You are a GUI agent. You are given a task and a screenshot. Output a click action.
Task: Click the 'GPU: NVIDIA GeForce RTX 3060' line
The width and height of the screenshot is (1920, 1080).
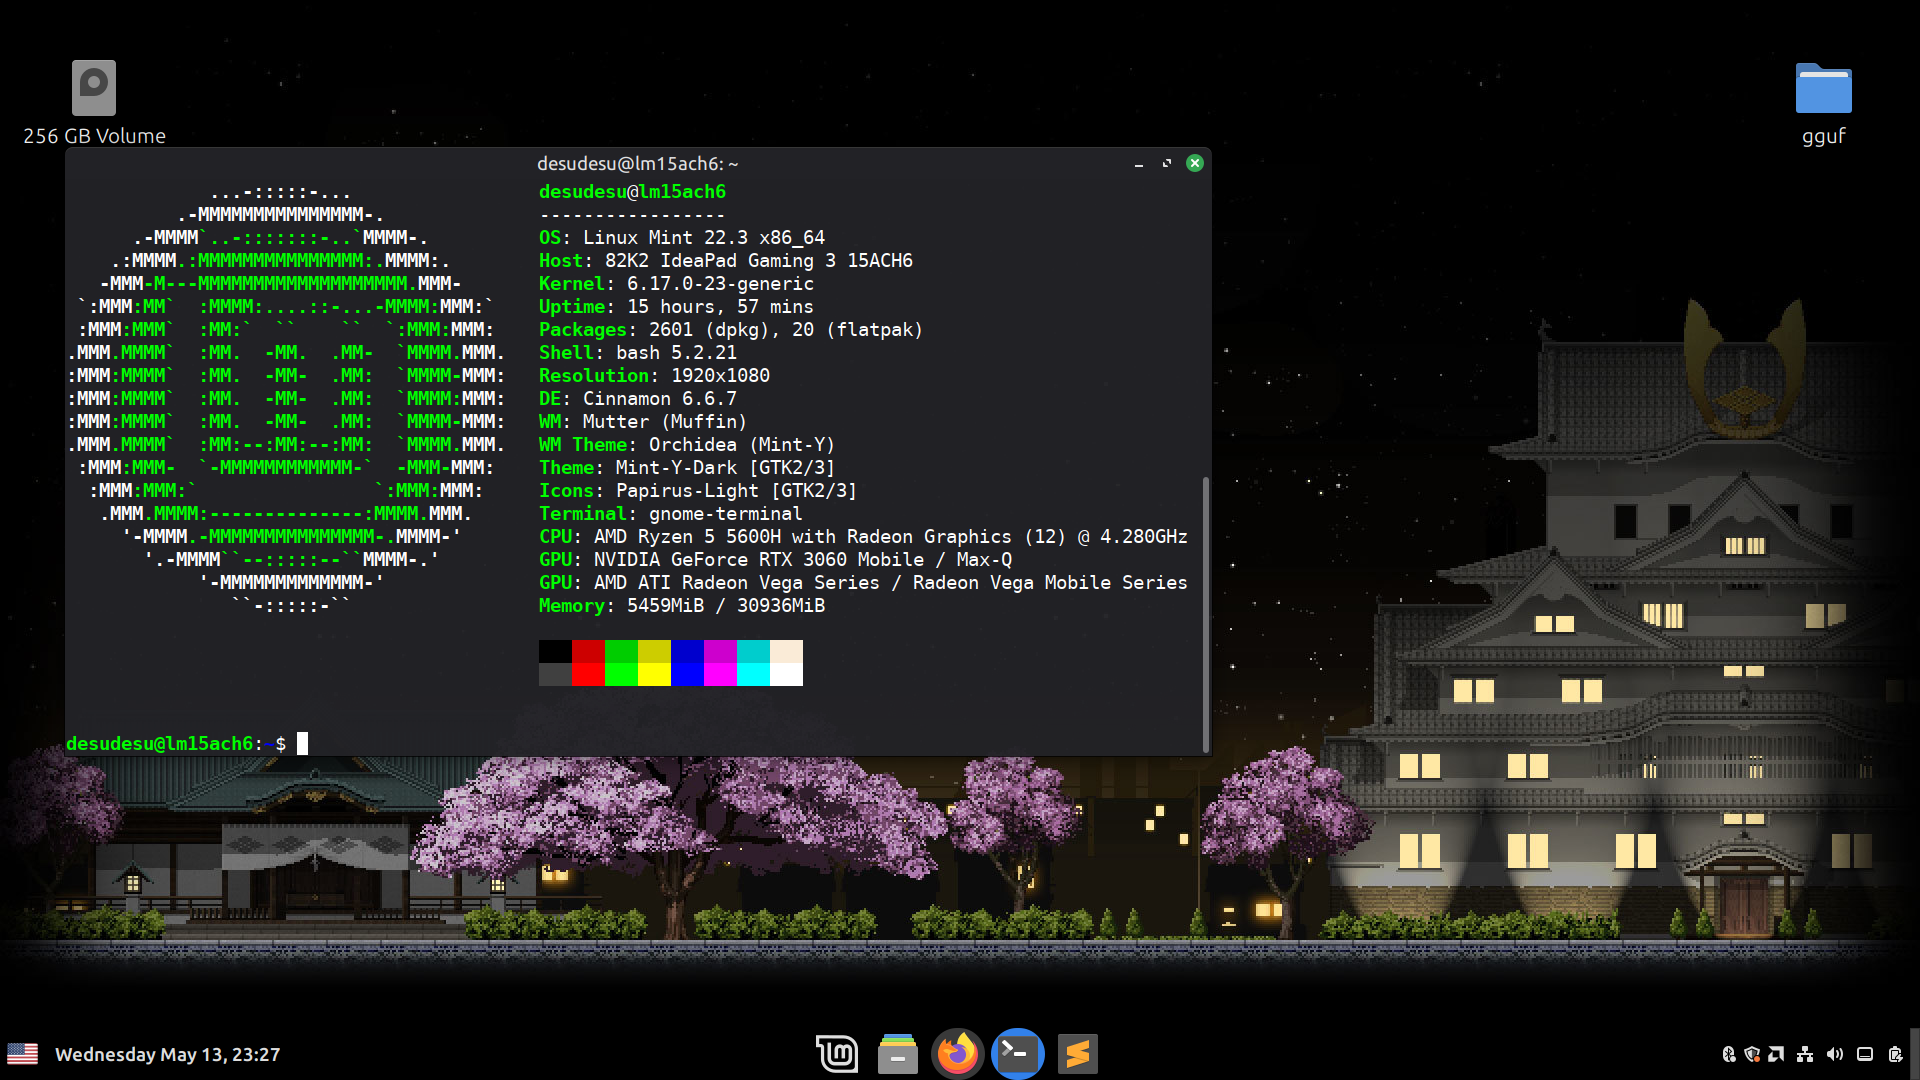tap(775, 559)
